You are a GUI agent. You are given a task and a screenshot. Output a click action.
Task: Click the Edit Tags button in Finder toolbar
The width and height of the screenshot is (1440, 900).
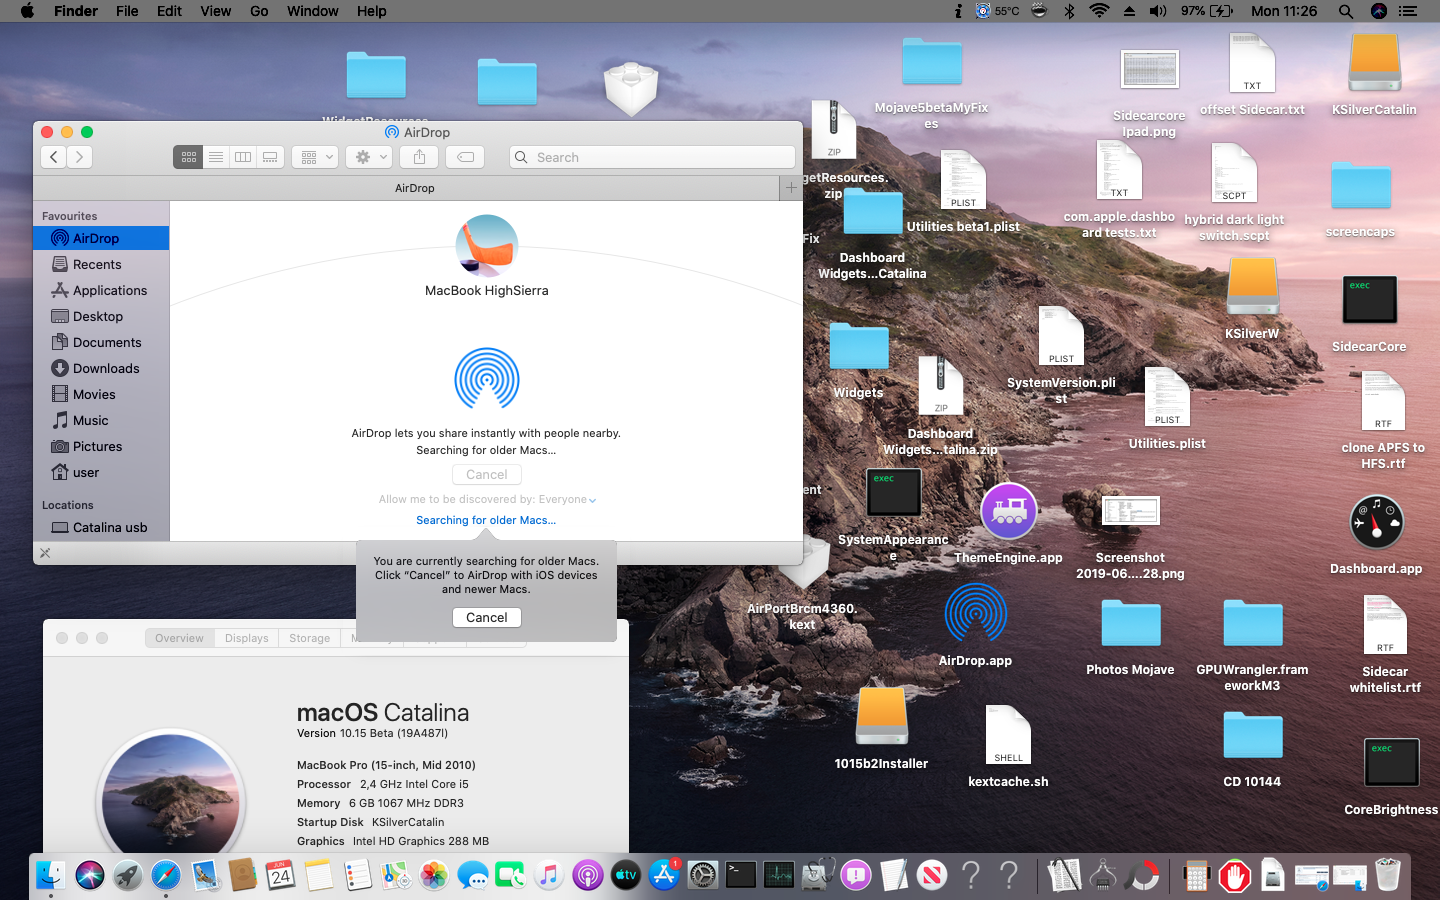[465, 157]
